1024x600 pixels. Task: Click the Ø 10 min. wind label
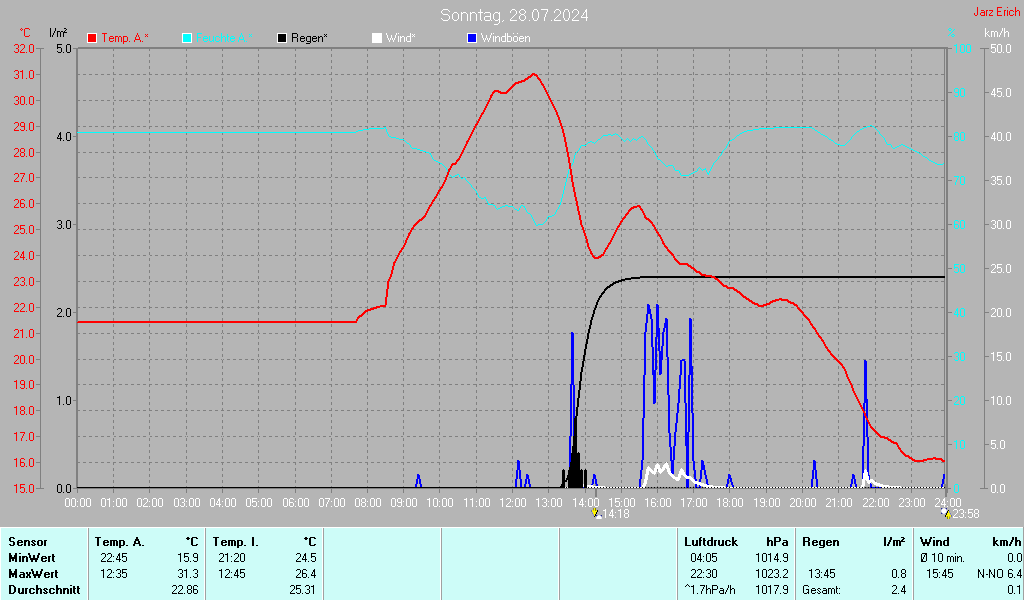942,558
